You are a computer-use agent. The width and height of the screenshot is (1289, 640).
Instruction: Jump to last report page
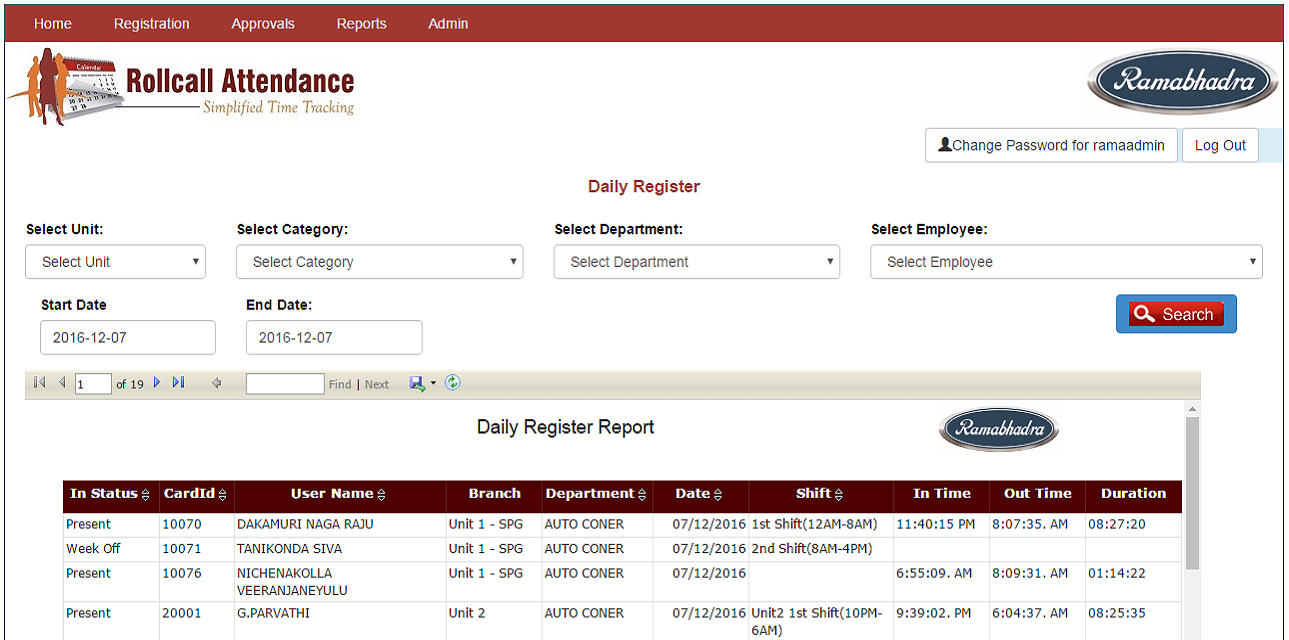click(x=179, y=383)
